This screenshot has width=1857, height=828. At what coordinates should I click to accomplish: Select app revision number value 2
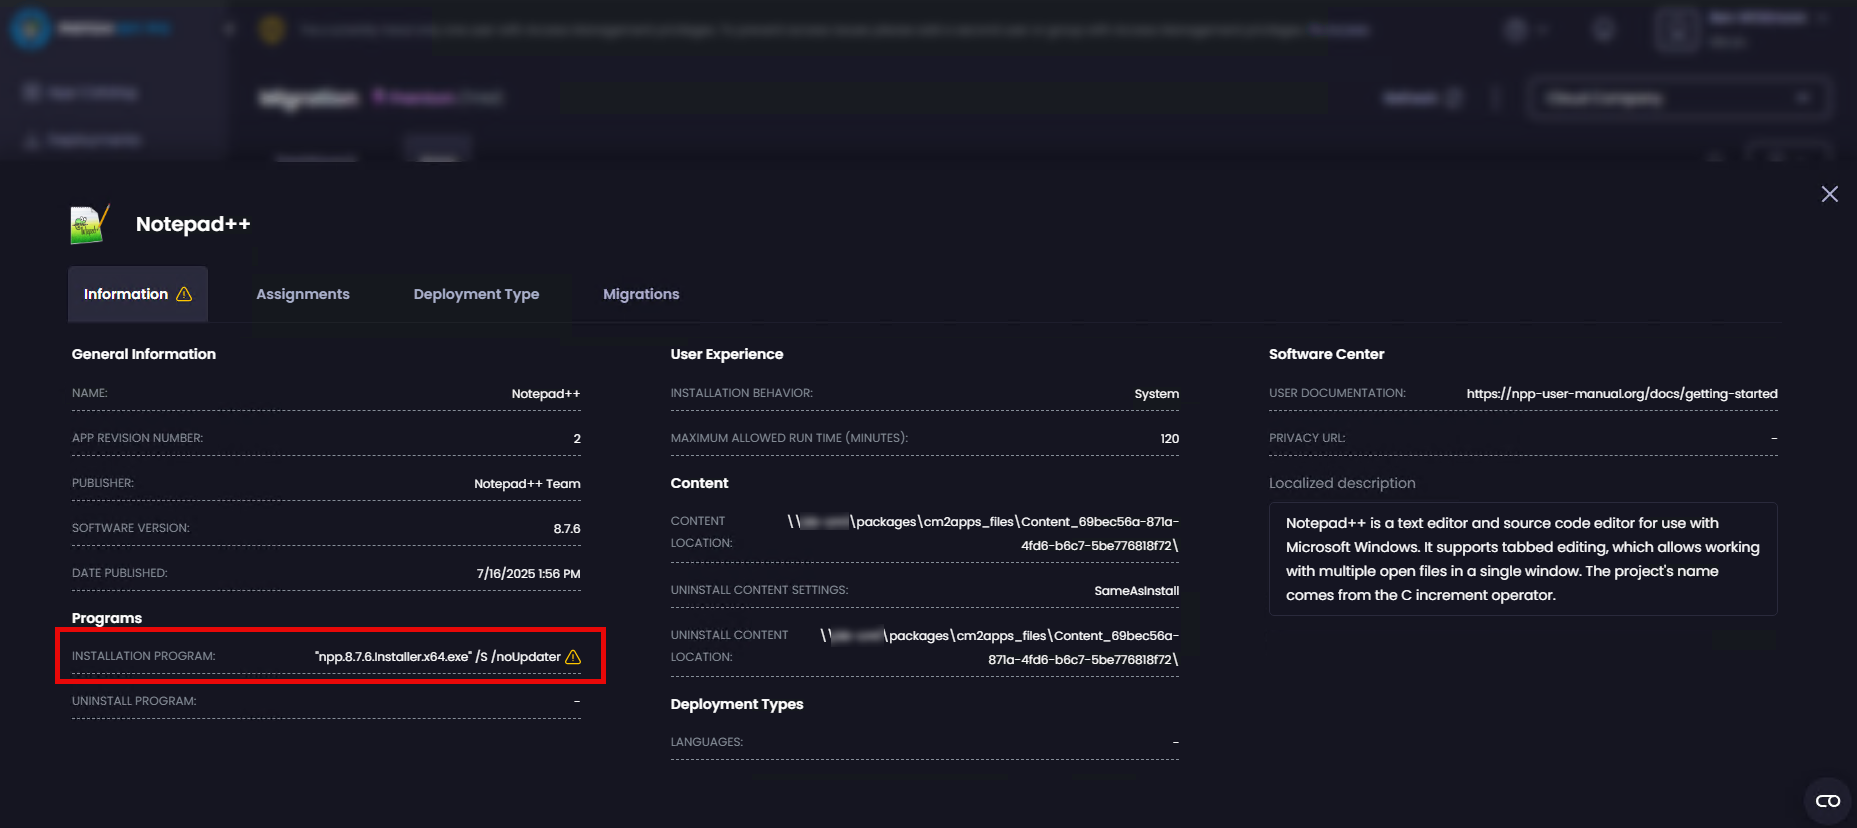[577, 439]
